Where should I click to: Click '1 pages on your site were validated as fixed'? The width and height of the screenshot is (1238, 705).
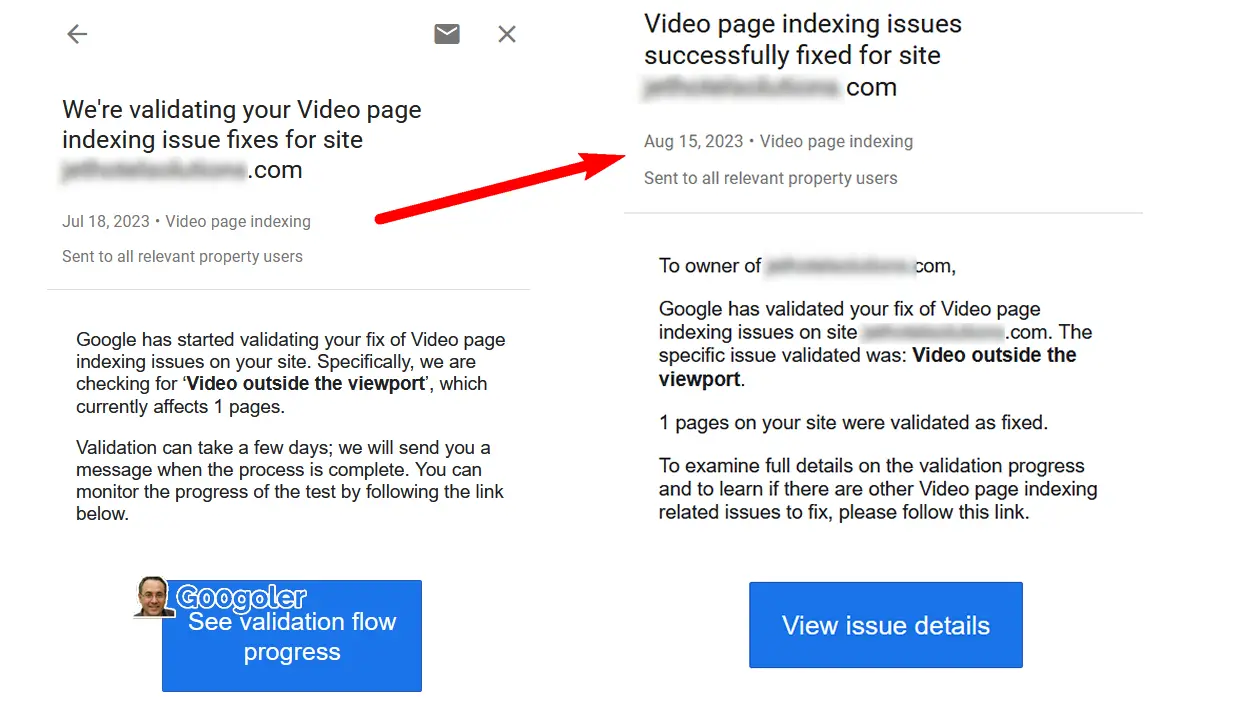[x=853, y=423]
